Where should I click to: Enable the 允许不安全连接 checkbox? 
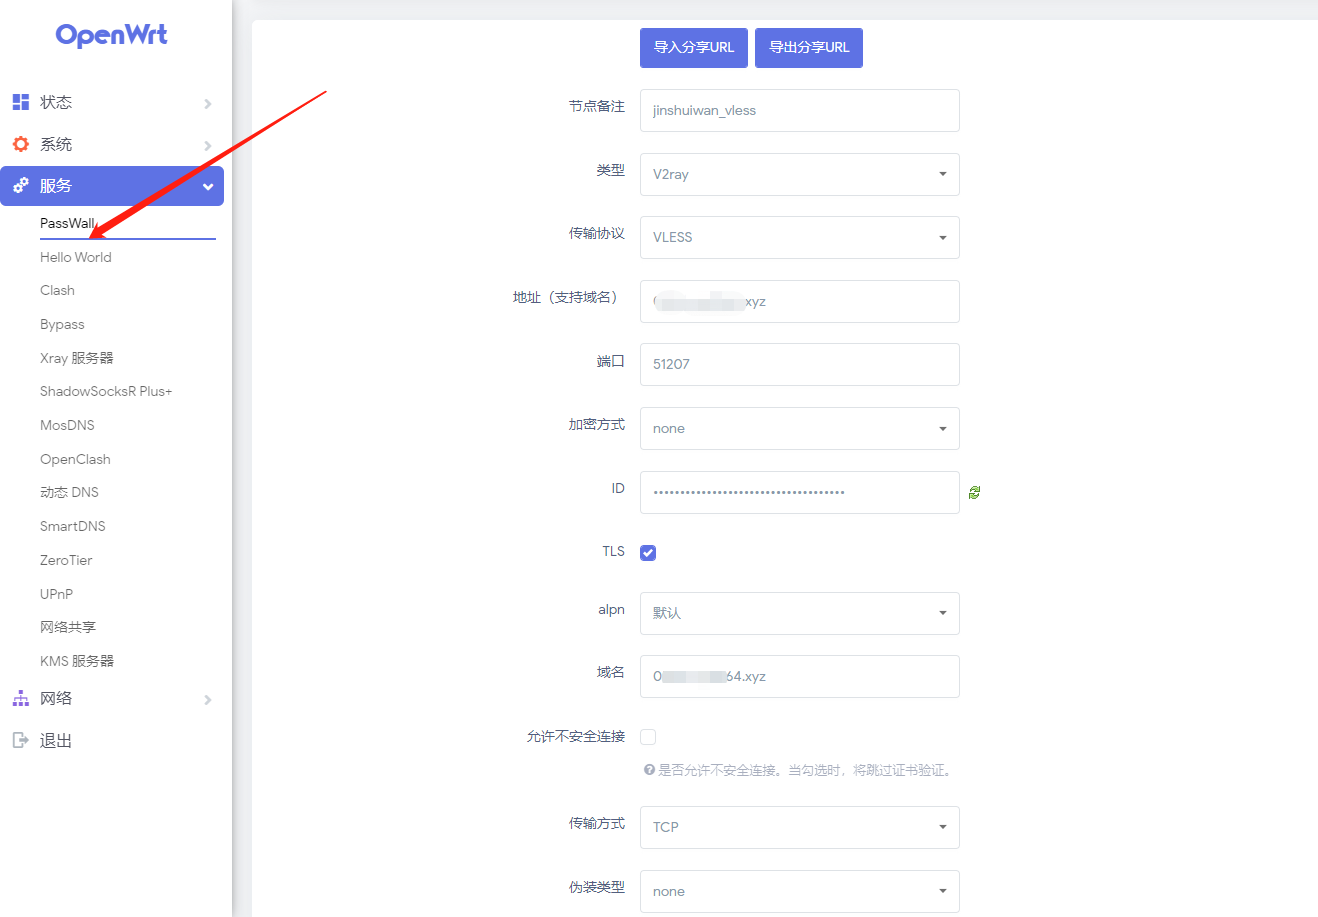point(648,737)
